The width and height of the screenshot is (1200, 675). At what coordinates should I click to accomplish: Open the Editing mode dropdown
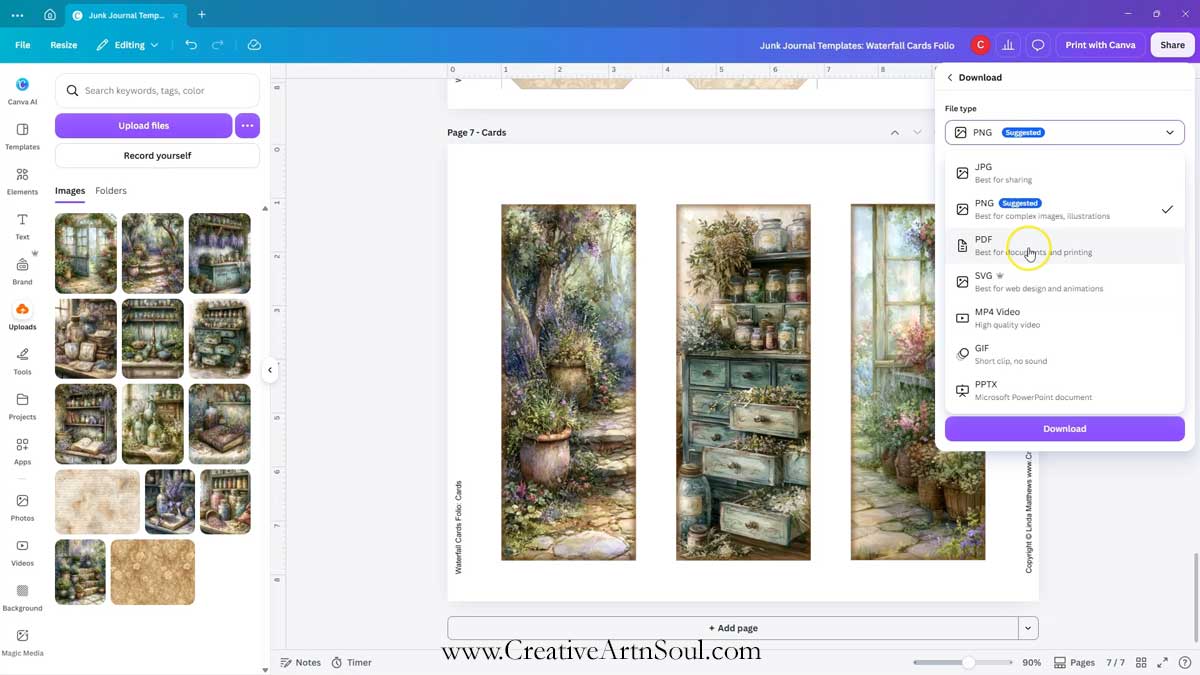click(128, 45)
